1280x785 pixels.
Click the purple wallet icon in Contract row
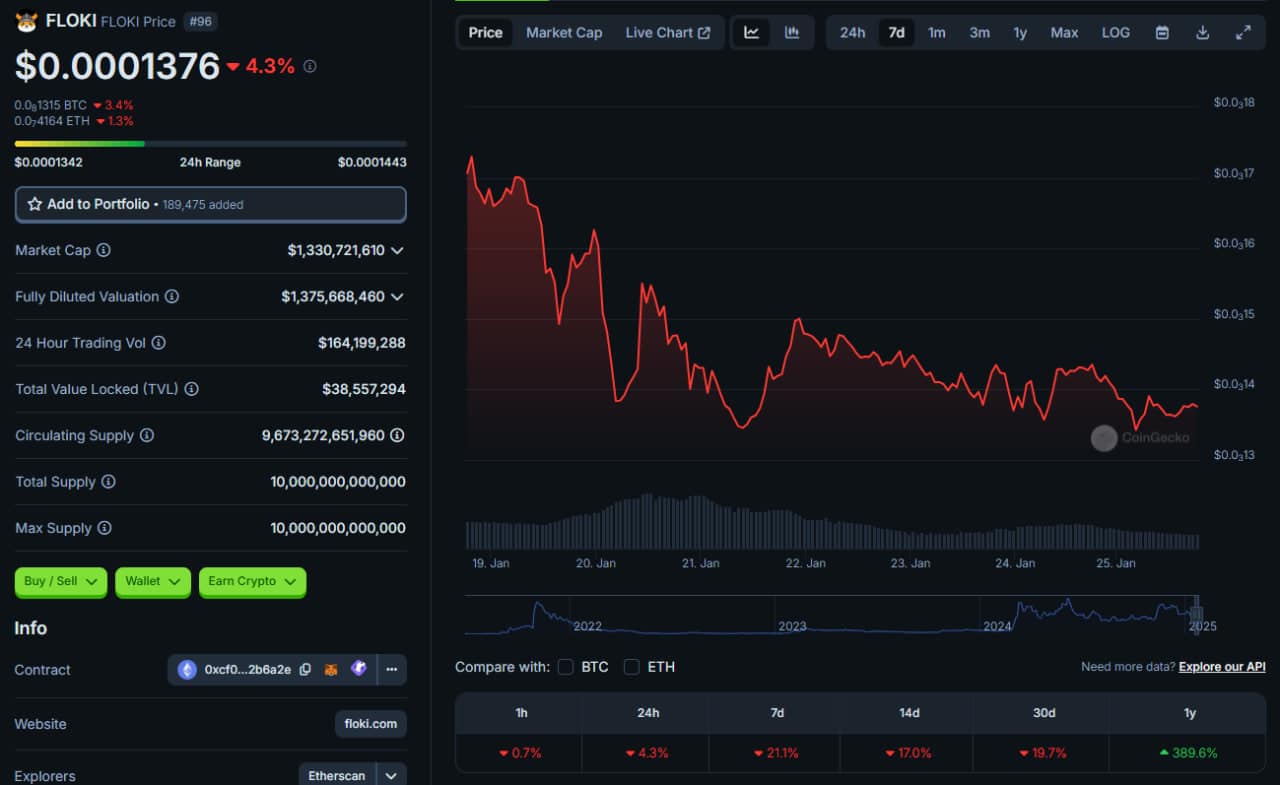click(358, 669)
